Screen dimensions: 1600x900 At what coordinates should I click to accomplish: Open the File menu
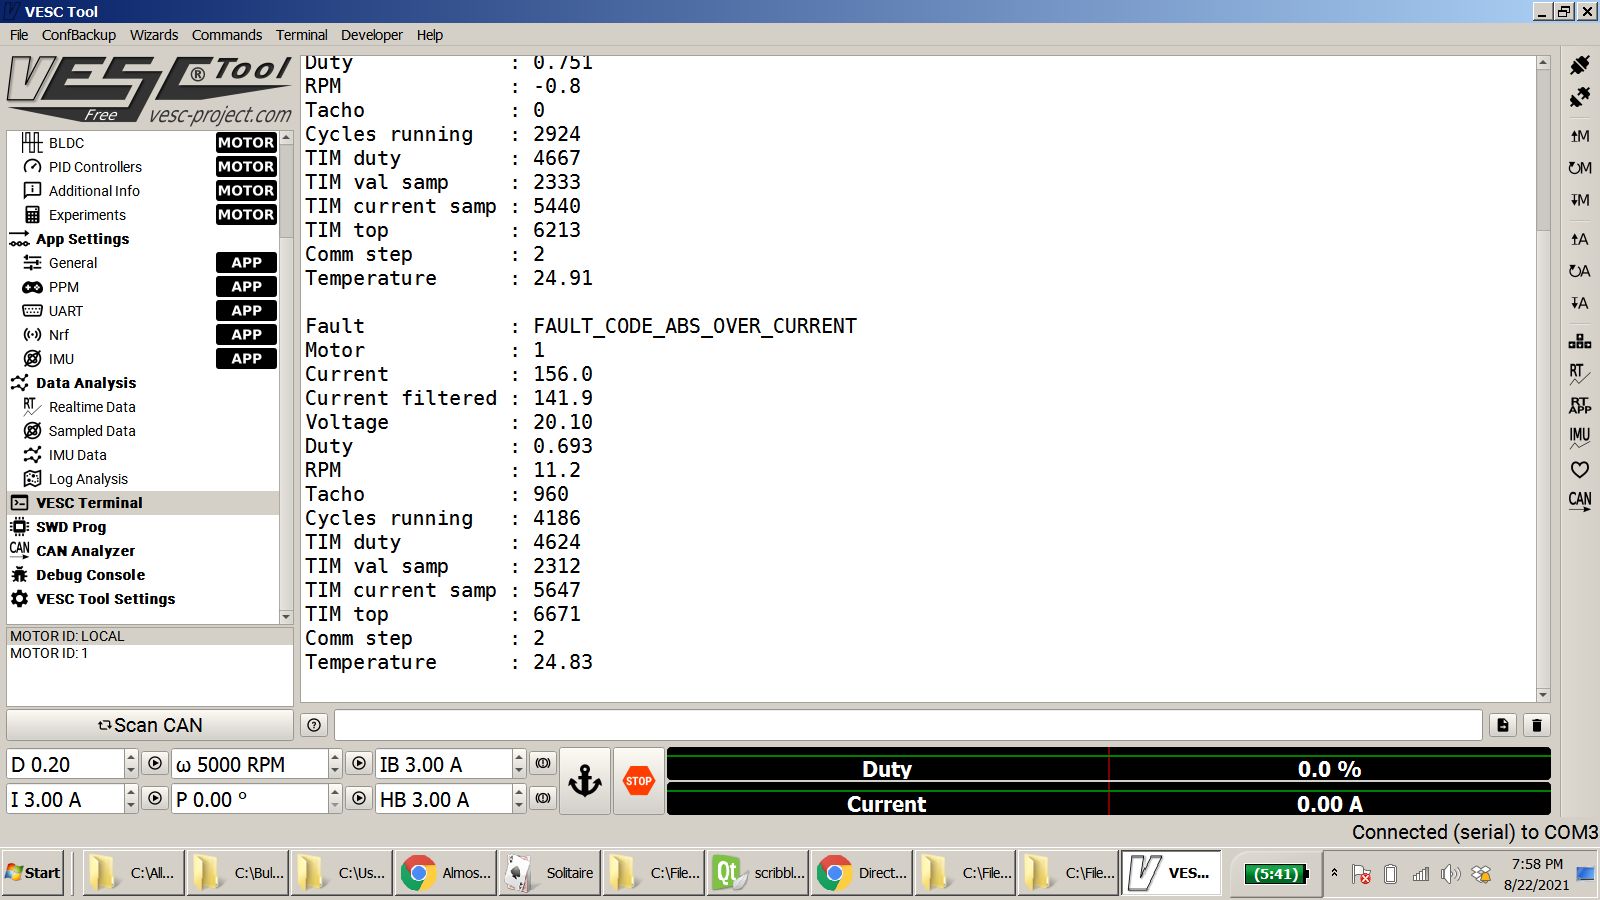click(19, 35)
